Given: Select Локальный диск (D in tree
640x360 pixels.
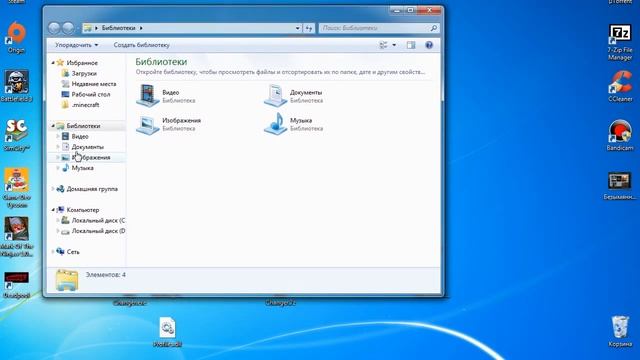Looking at the screenshot, I should click(98, 231).
